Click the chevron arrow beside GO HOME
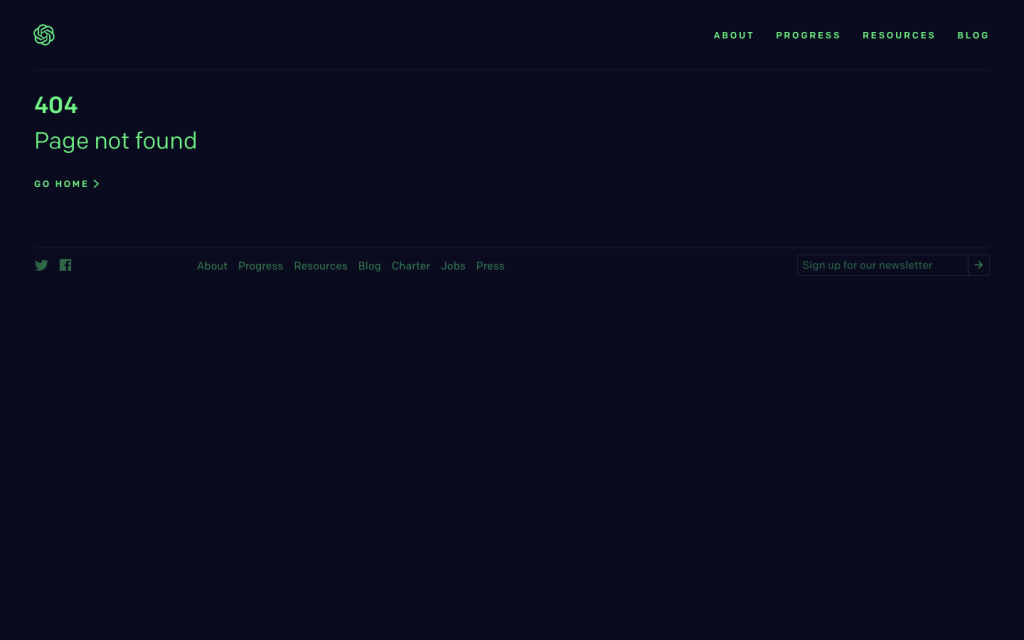1024x640 pixels. 96,184
